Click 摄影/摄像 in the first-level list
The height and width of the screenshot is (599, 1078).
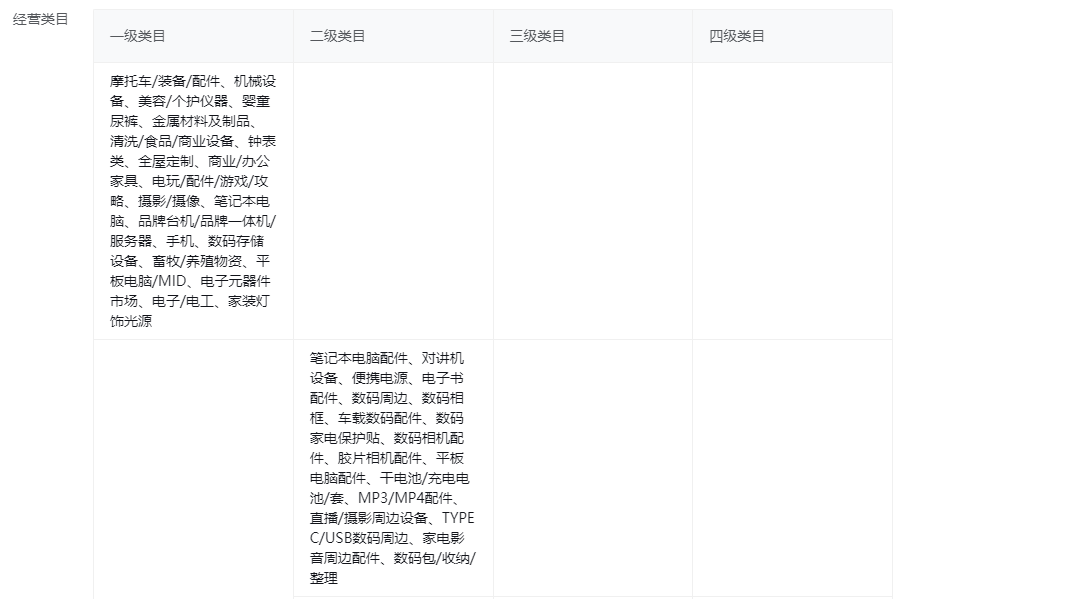[x=171, y=201]
